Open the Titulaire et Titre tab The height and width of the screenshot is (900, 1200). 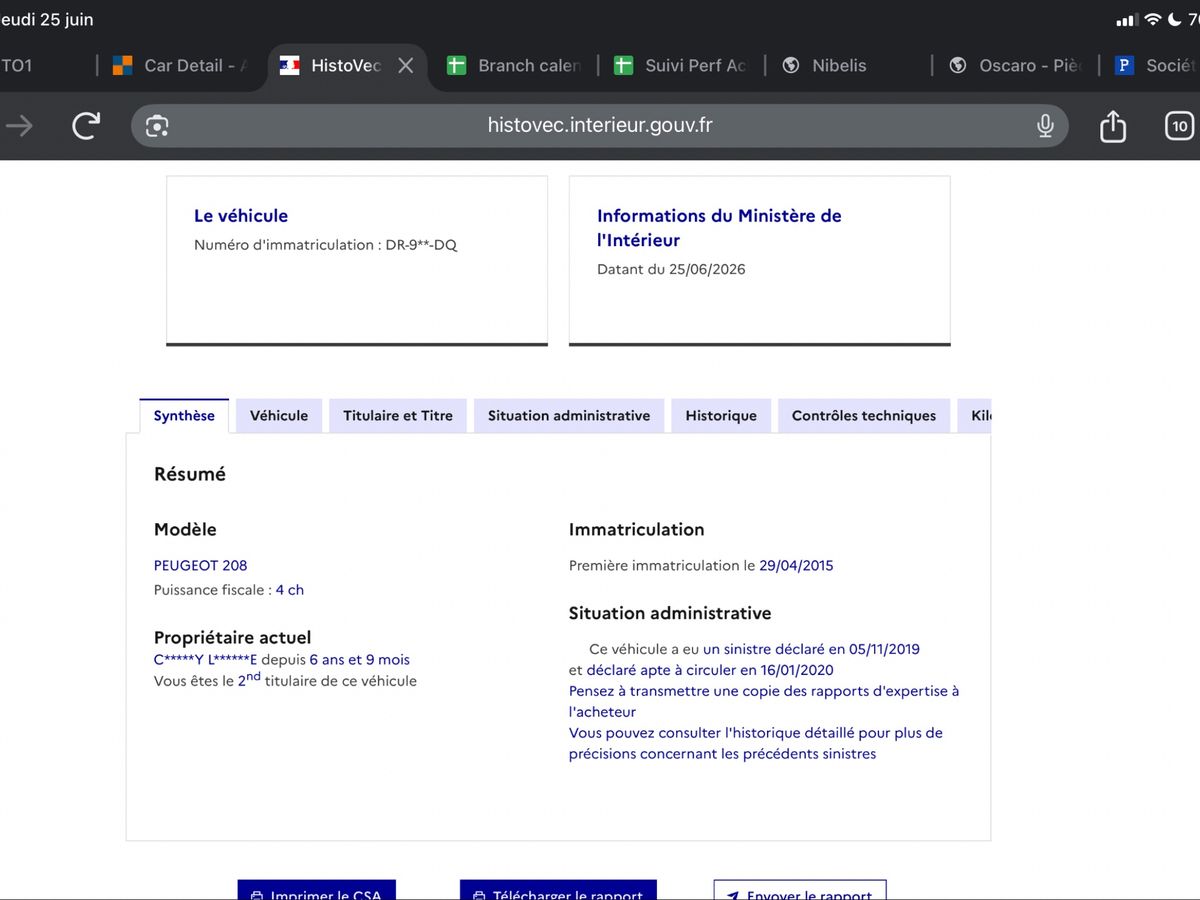(x=398, y=416)
